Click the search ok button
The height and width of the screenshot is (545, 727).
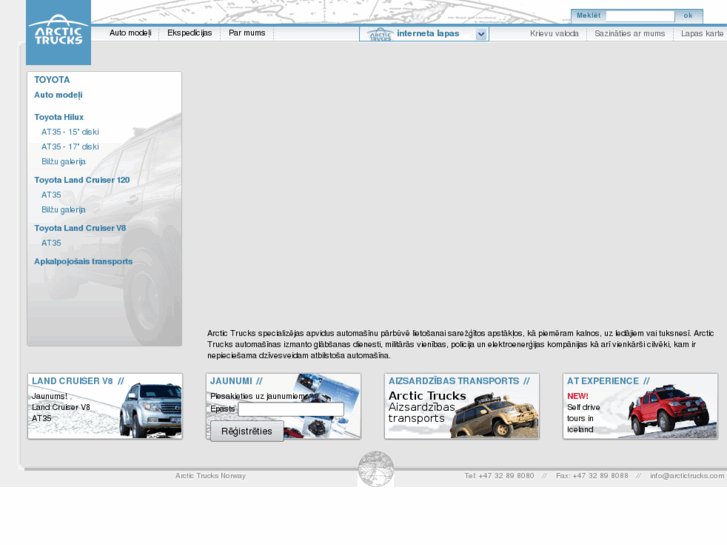[688, 16]
